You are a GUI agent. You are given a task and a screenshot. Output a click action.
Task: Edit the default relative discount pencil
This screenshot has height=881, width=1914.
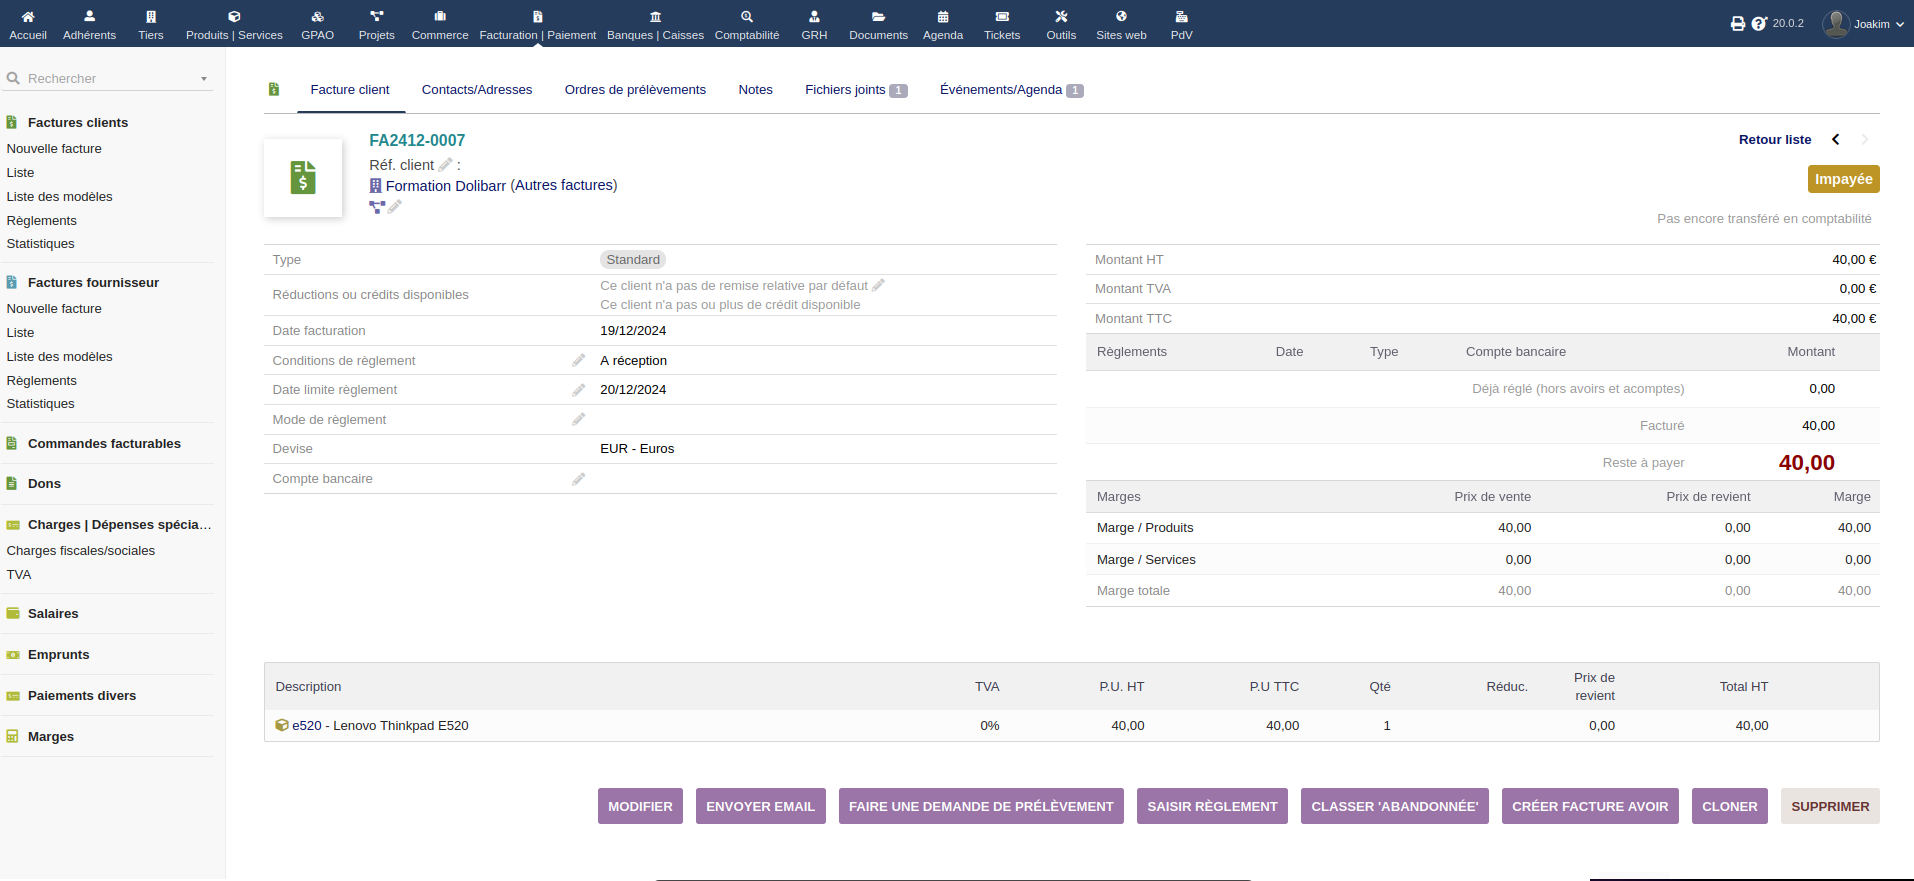[878, 286]
